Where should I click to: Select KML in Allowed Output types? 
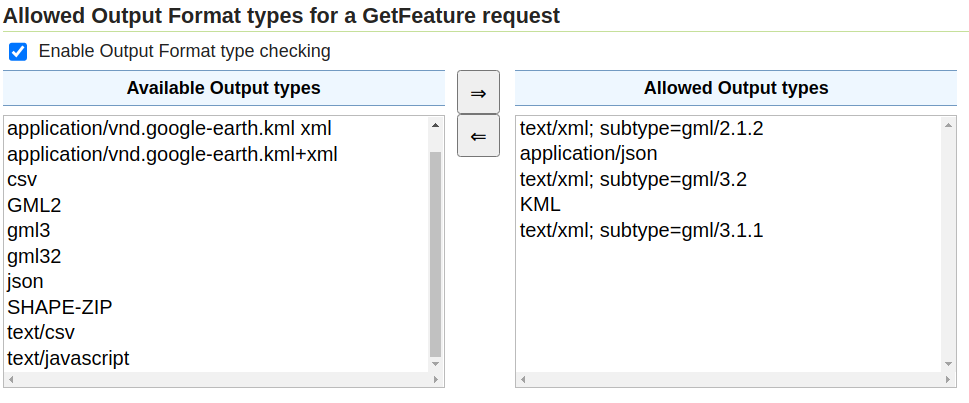point(540,205)
